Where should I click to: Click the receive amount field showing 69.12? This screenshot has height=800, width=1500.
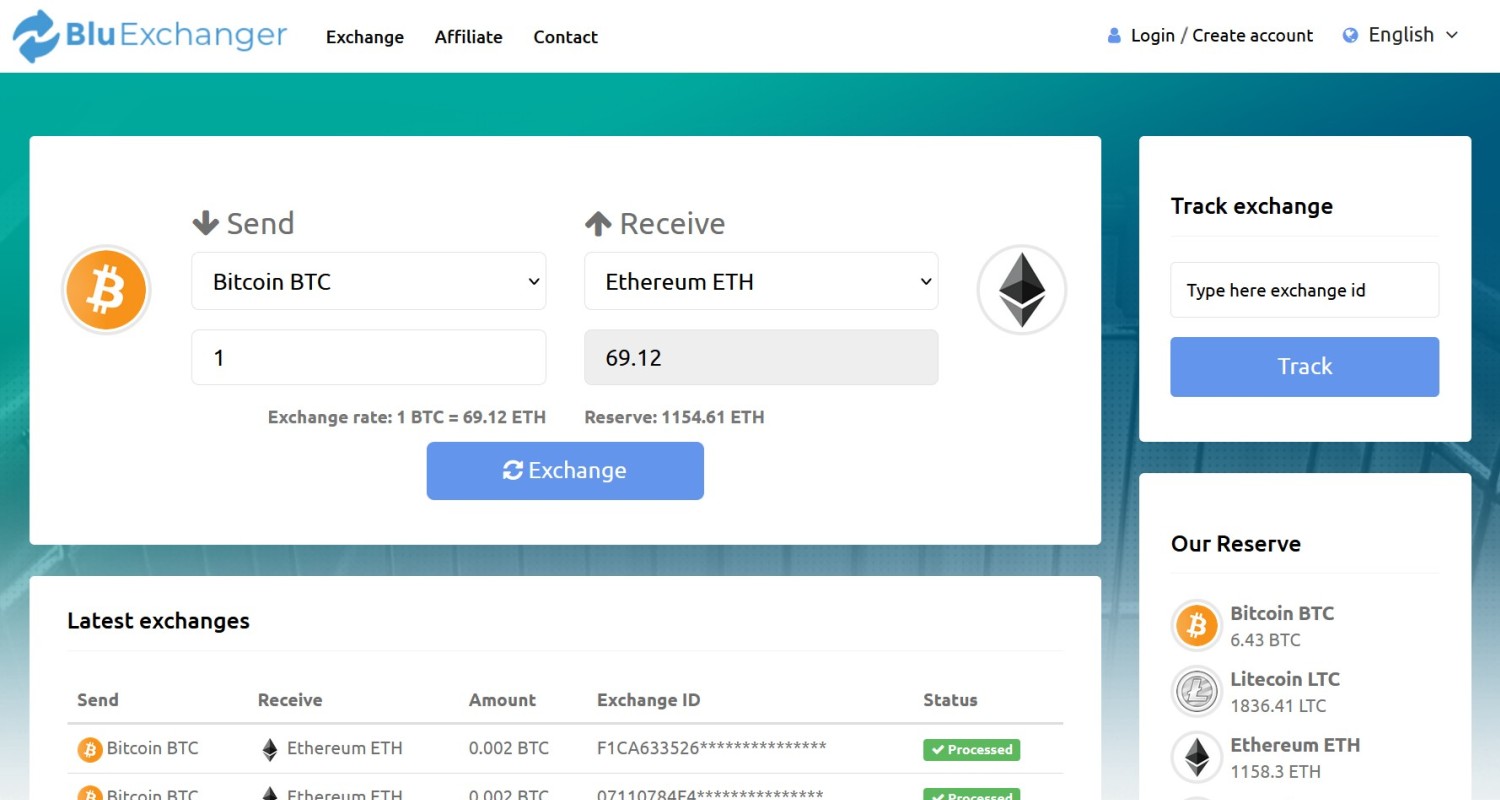(761, 357)
